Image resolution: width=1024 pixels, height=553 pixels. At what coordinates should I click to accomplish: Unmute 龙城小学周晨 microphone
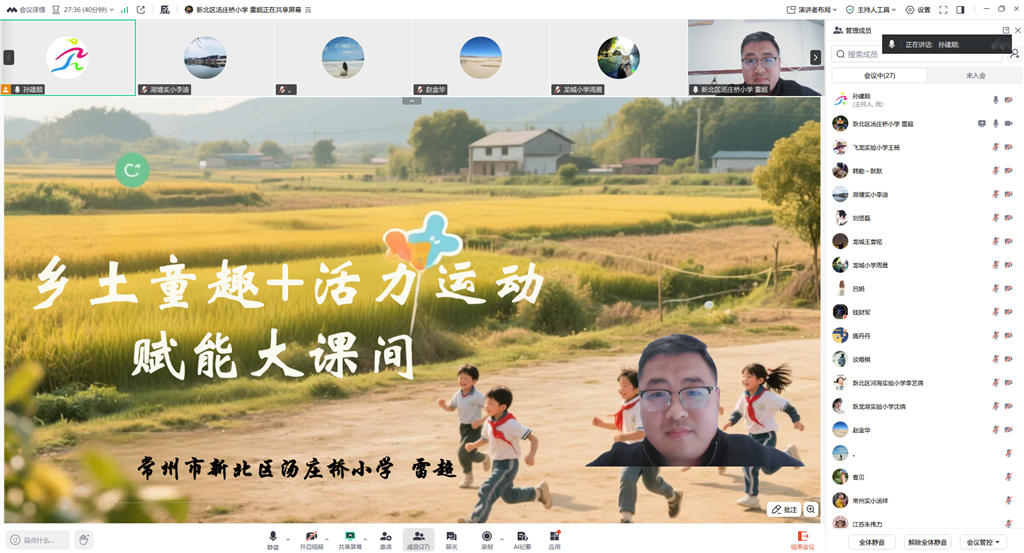pos(996,264)
